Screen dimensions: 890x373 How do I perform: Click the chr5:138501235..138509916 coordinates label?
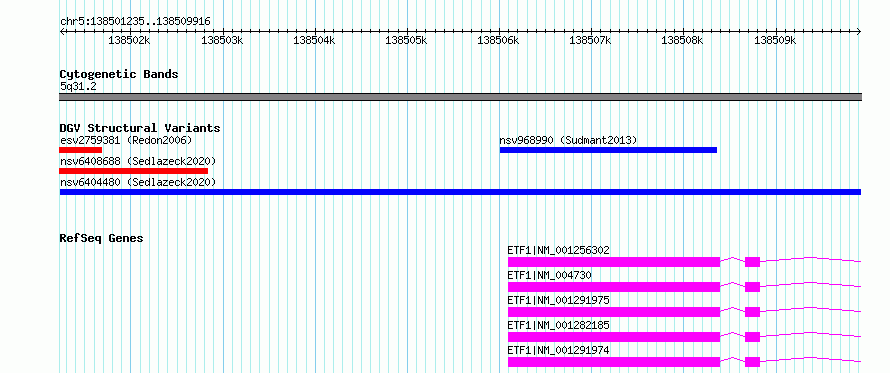click(x=135, y=22)
